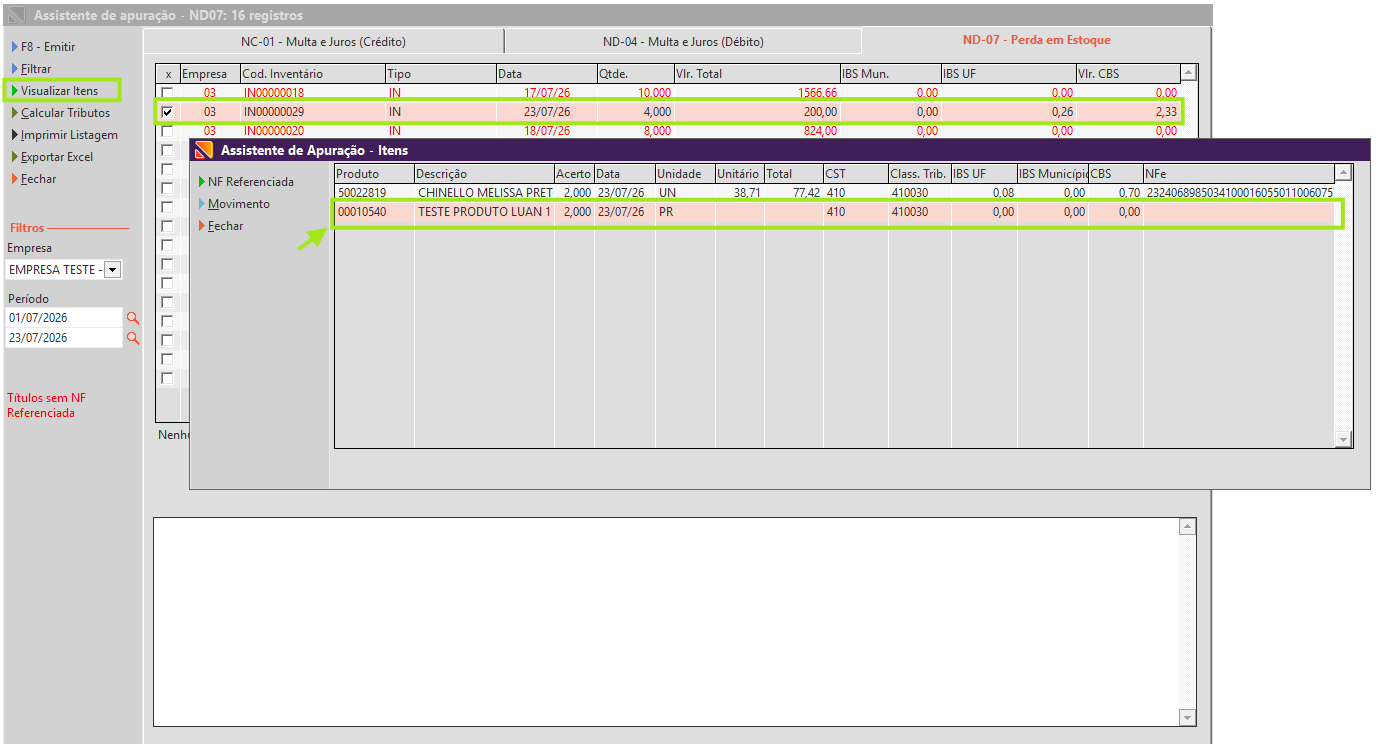Uncheck the checkbox for inventory IN00000029
This screenshot has height=745, width=1378.
pyautogui.click(x=167, y=112)
